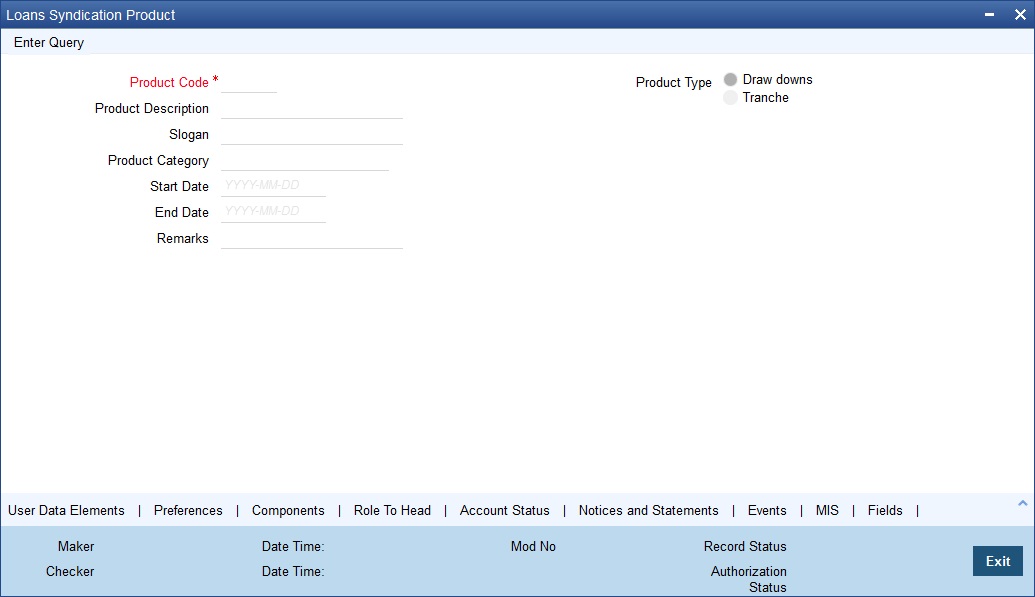Viewport: 1035px width, 597px height.
Task: Click the Product Type label
Action: pyautogui.click(x=673, y=83)
